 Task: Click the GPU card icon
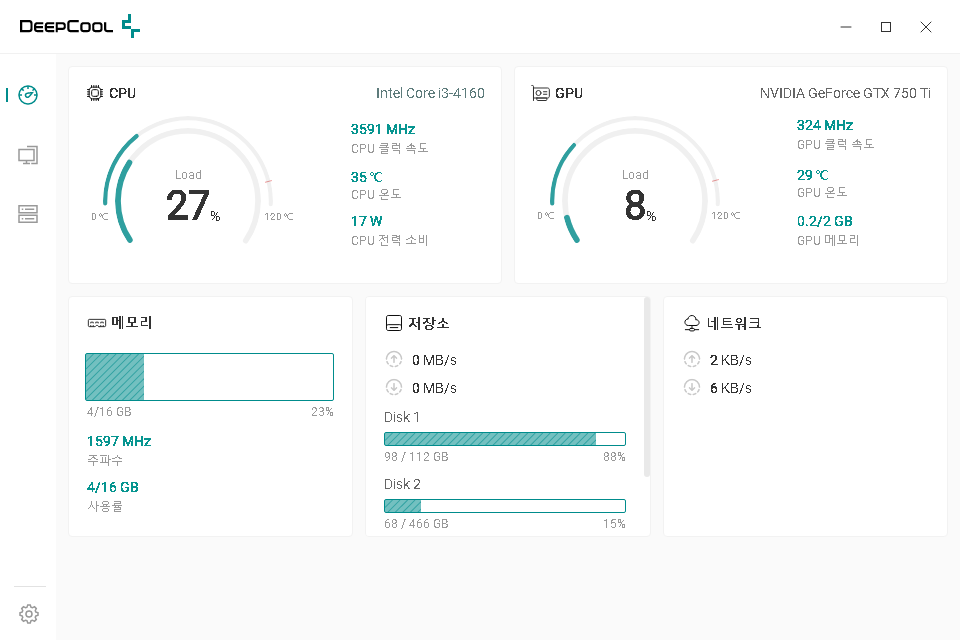[x=541, y=93]
